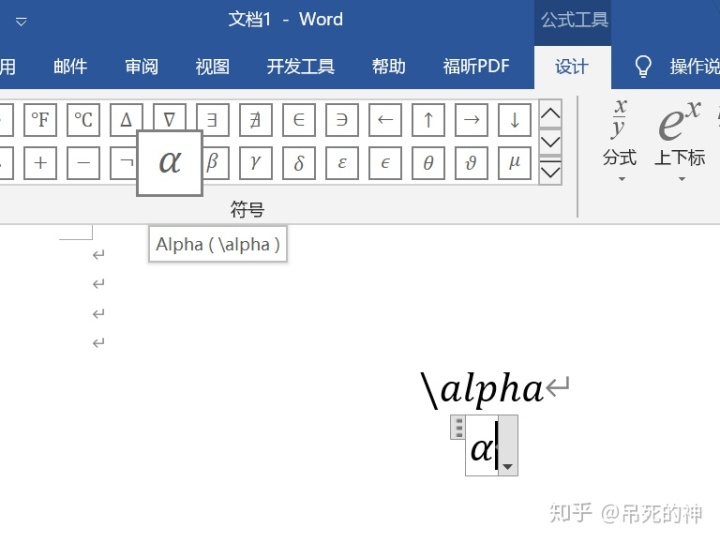
Task: Switch to the 视图 tab
Action: [212, 67]
